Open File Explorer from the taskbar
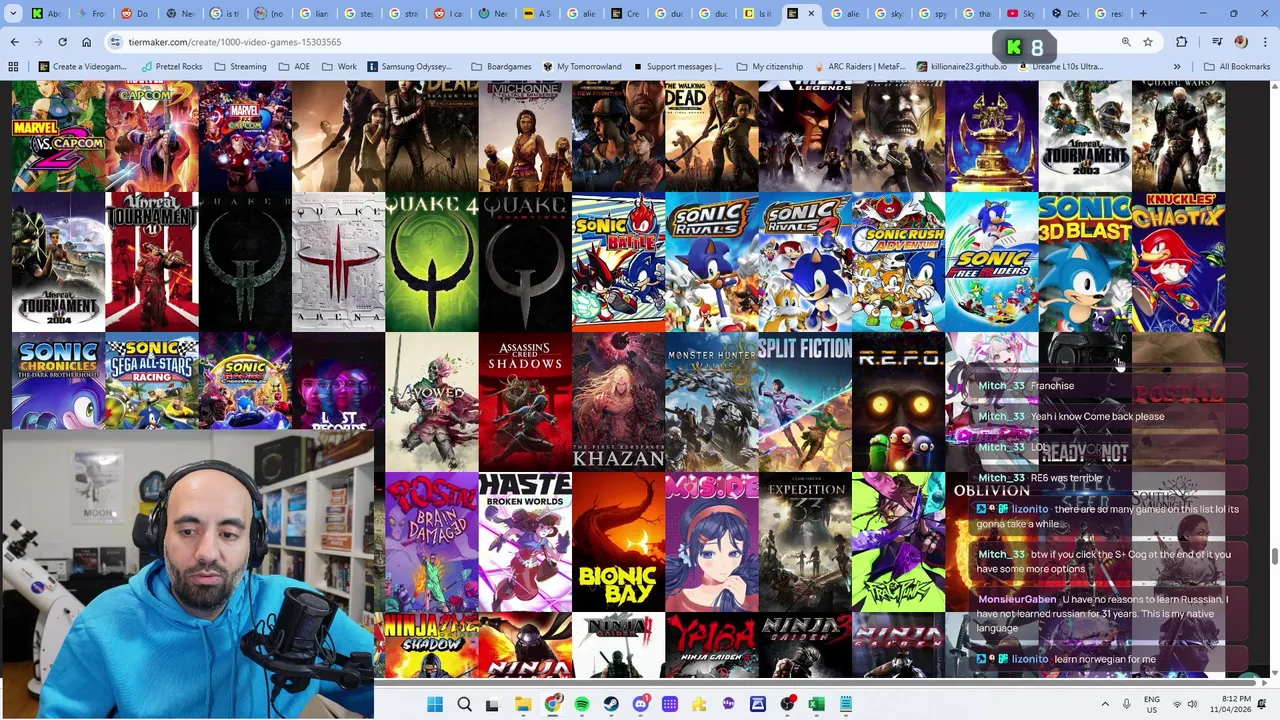This screenshot has height=720, width=1280. [522, 704]
